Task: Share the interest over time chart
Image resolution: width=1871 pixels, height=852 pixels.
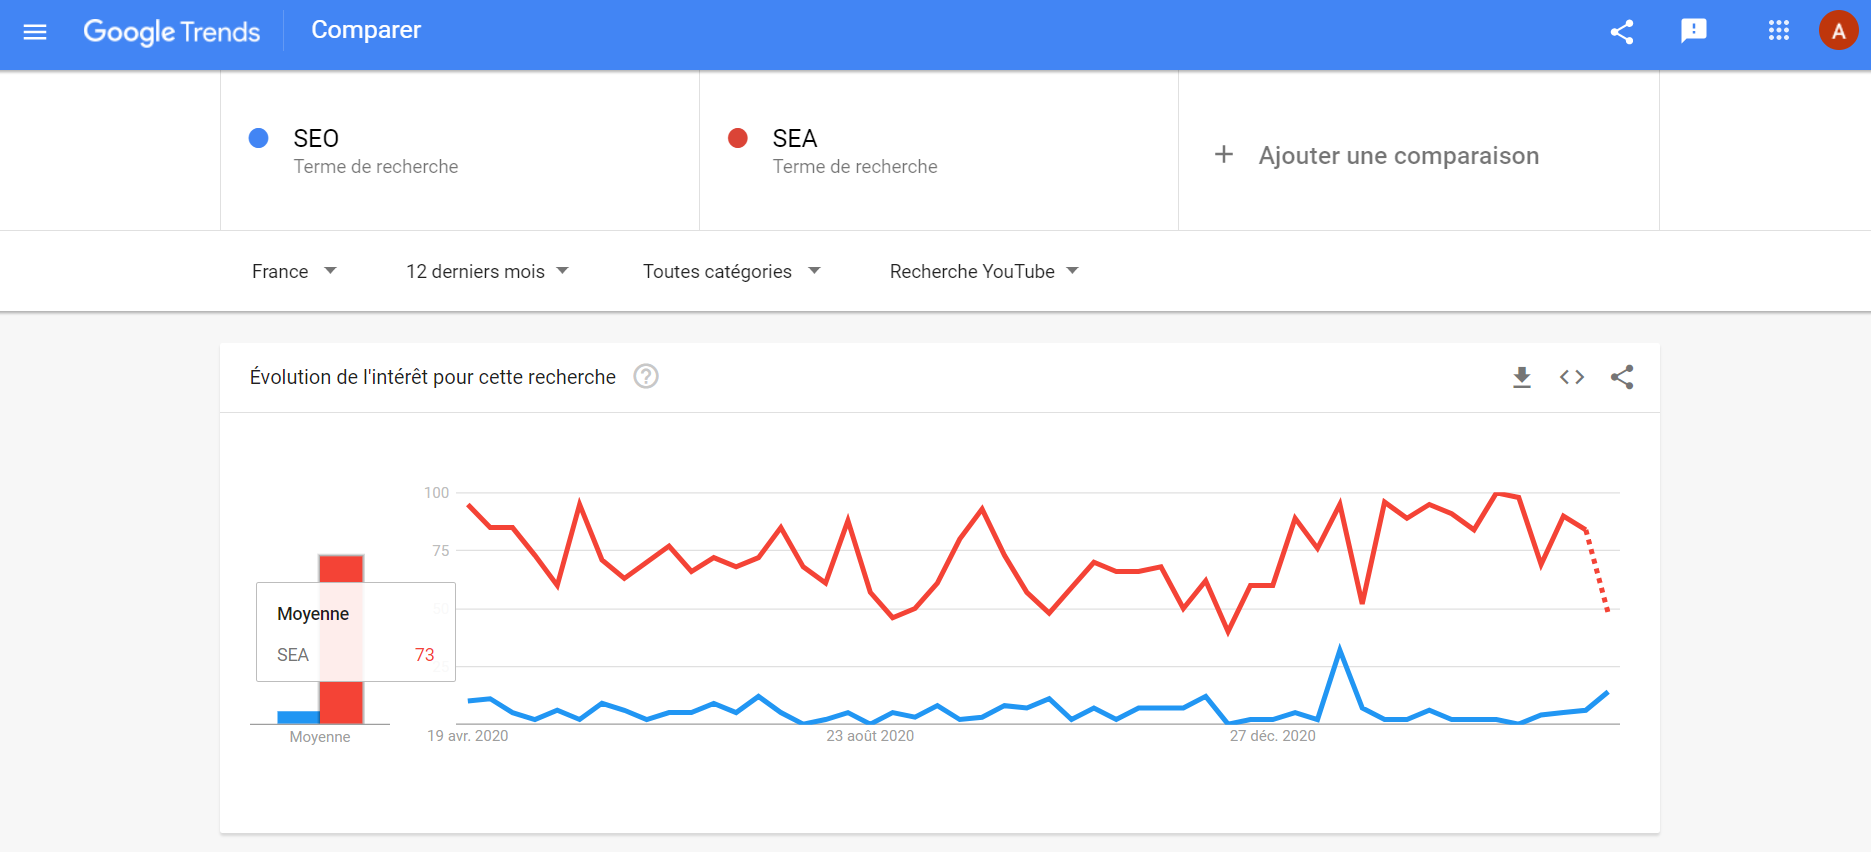Action: pos(1622,377)
